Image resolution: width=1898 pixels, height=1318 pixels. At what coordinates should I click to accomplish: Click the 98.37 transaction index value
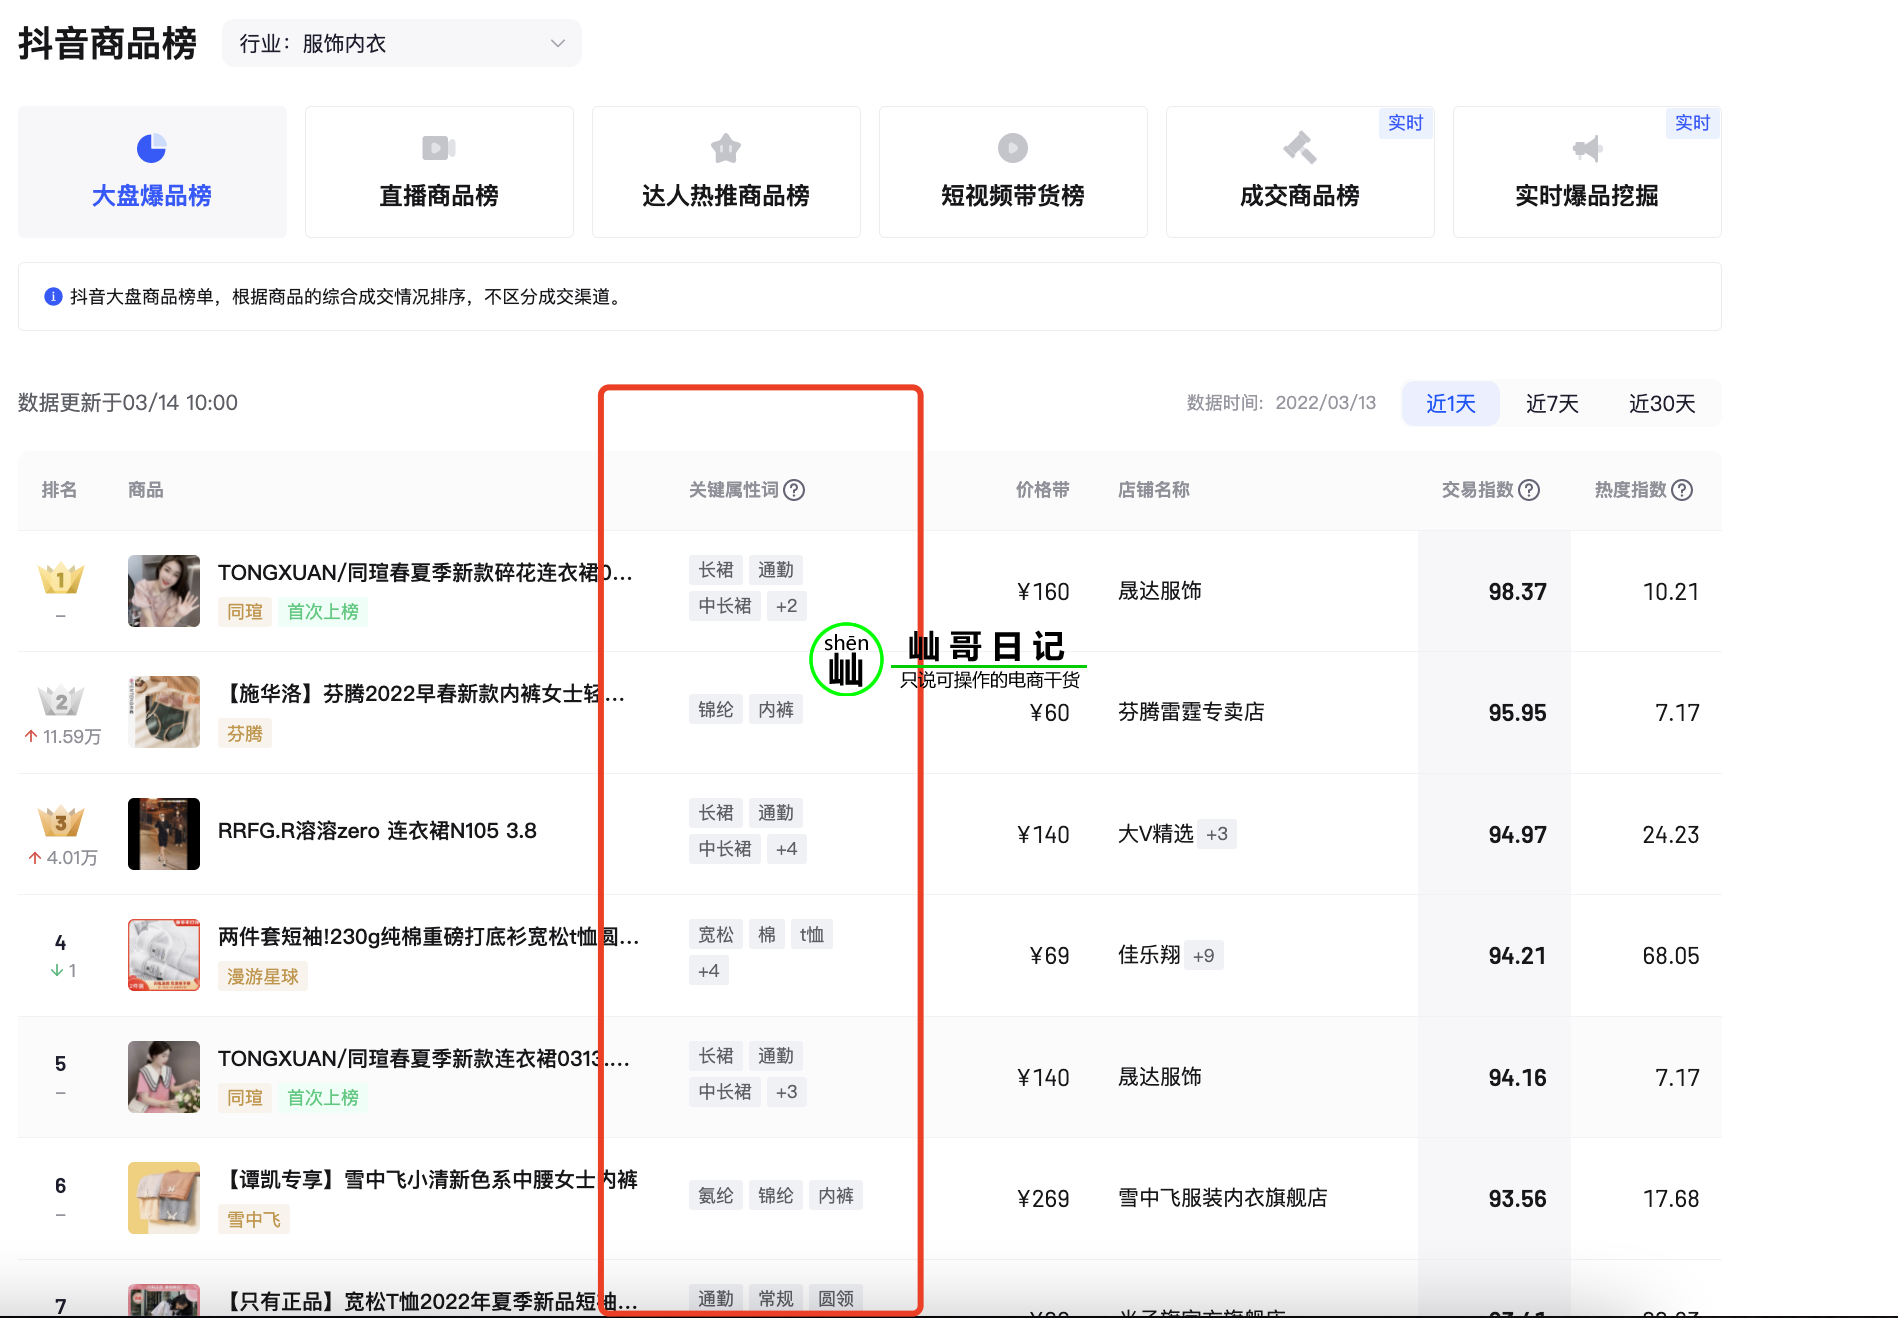[1517, 592]
